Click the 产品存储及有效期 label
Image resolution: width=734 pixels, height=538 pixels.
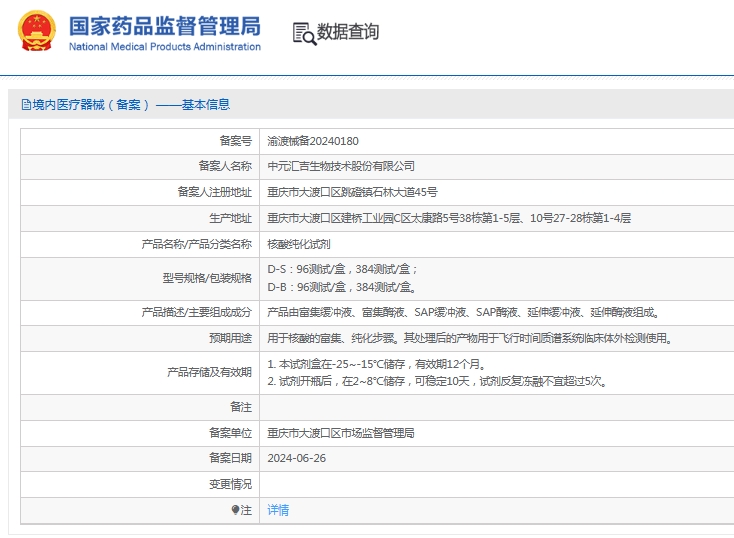210,372
